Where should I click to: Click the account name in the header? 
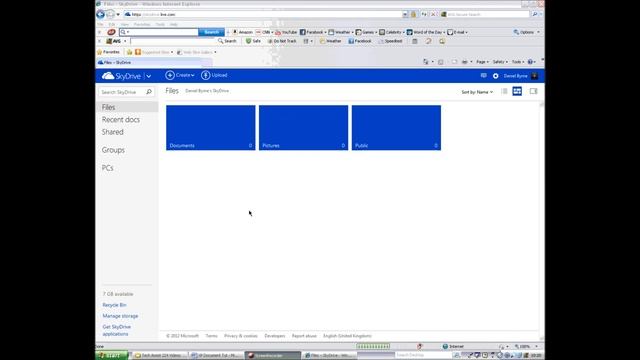pos(516,76)
